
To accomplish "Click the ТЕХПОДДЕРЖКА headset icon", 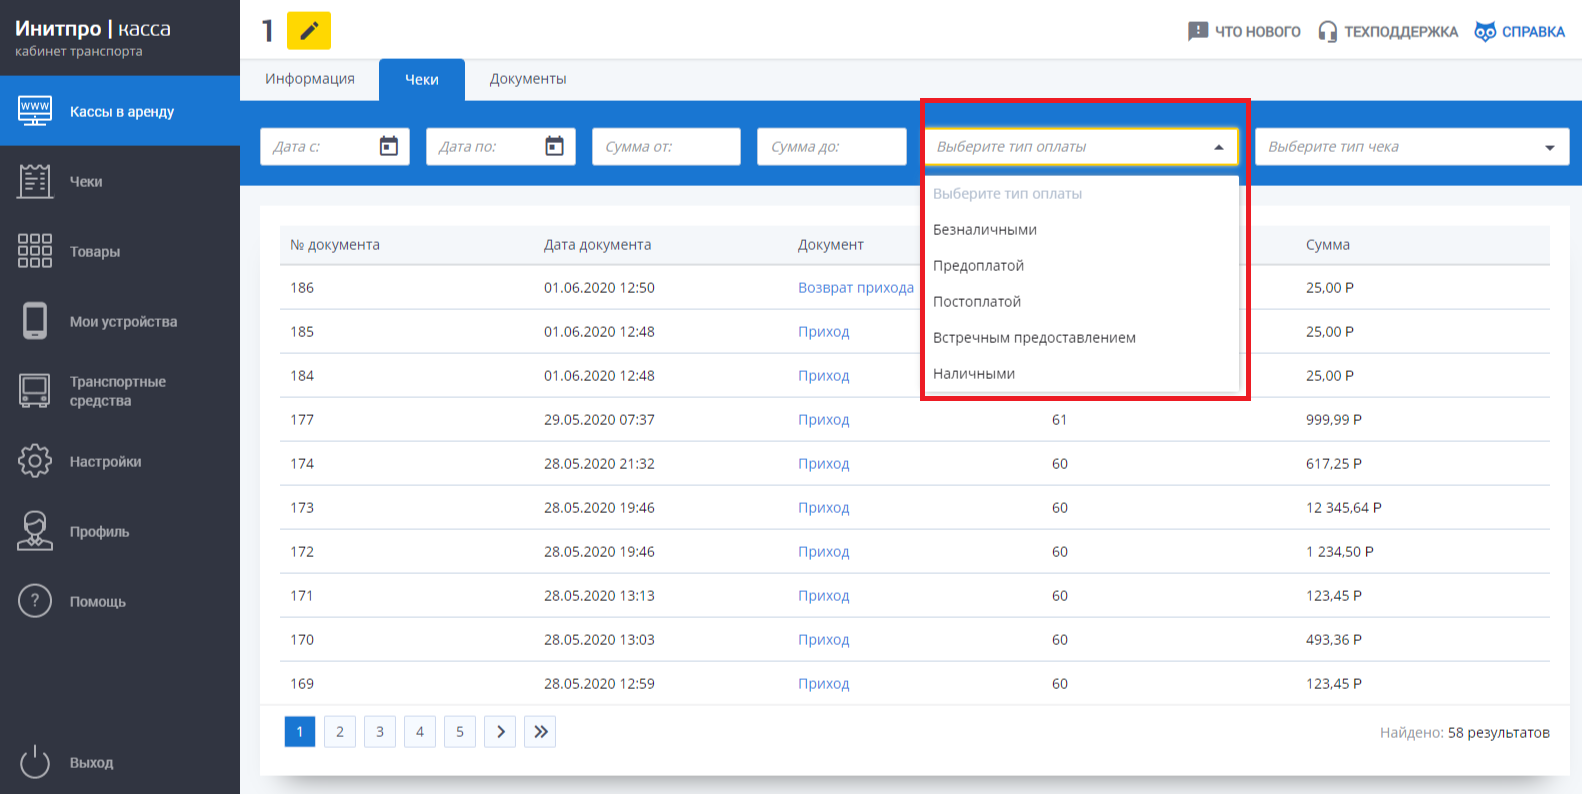I will (1327, 31).
